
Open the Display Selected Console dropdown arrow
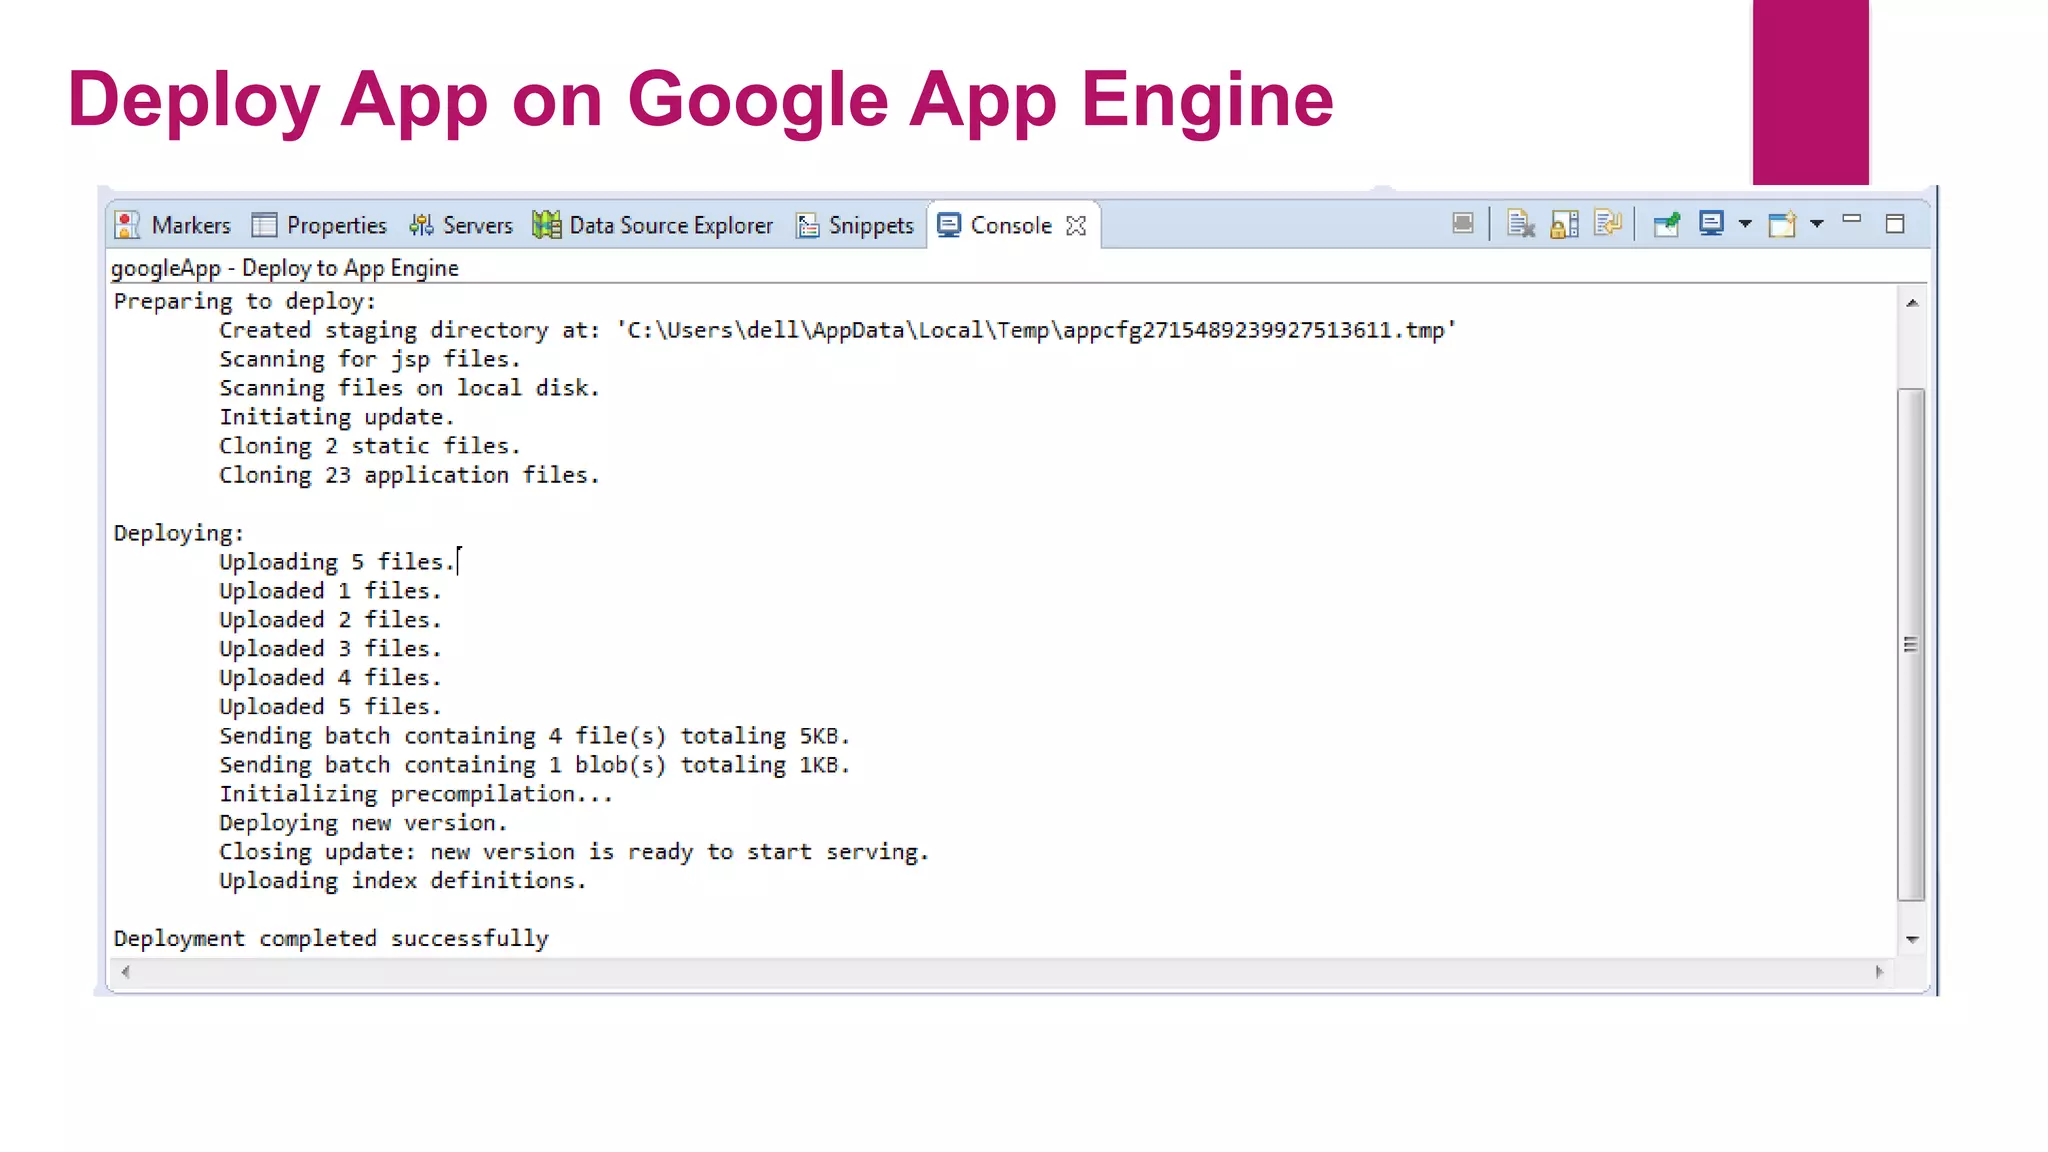point(1745,224)
